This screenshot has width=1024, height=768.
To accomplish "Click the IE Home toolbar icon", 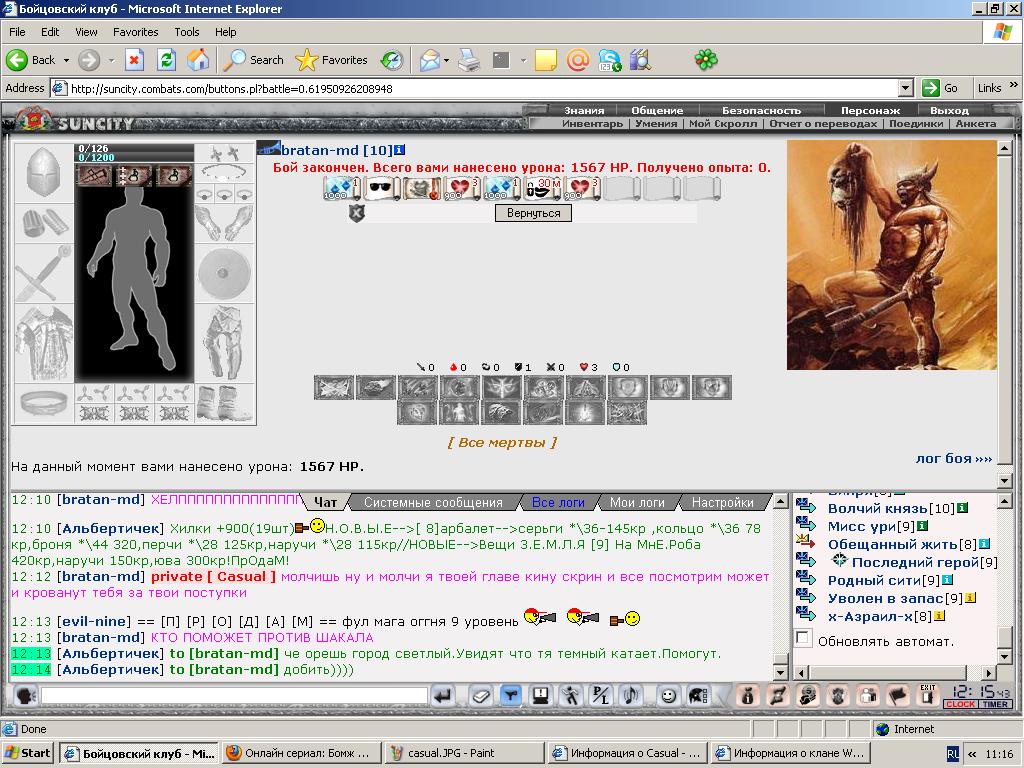I will (198, 60).
